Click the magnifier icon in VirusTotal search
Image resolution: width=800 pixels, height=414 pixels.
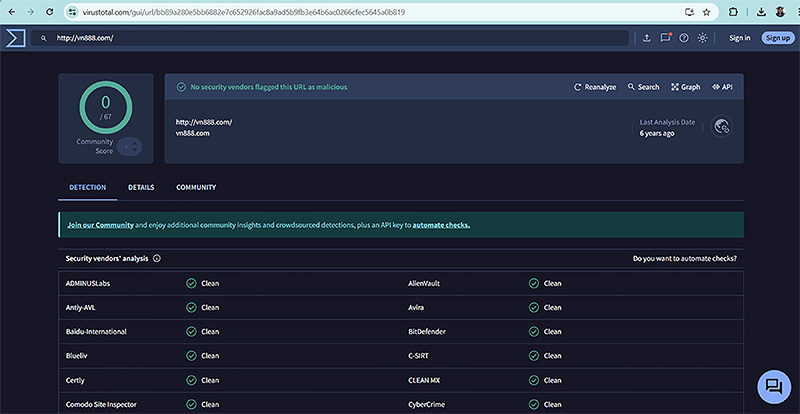click(x=44, y=38)
